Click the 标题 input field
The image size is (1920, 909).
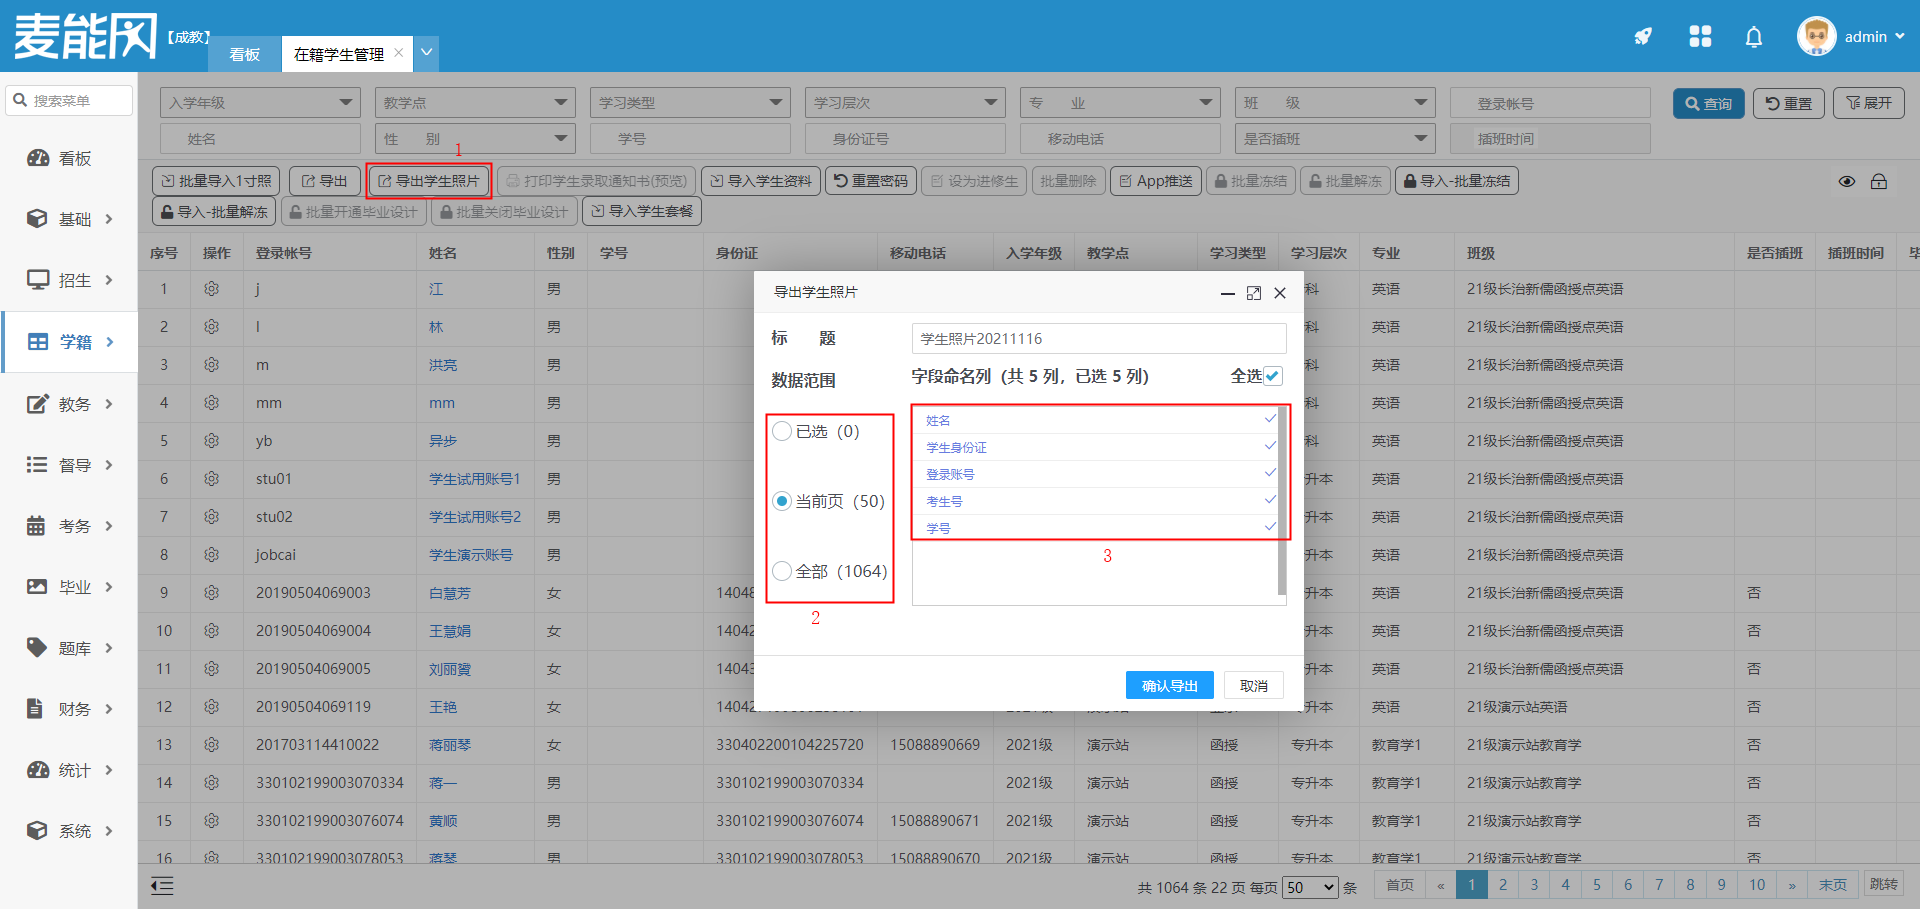1098,339
